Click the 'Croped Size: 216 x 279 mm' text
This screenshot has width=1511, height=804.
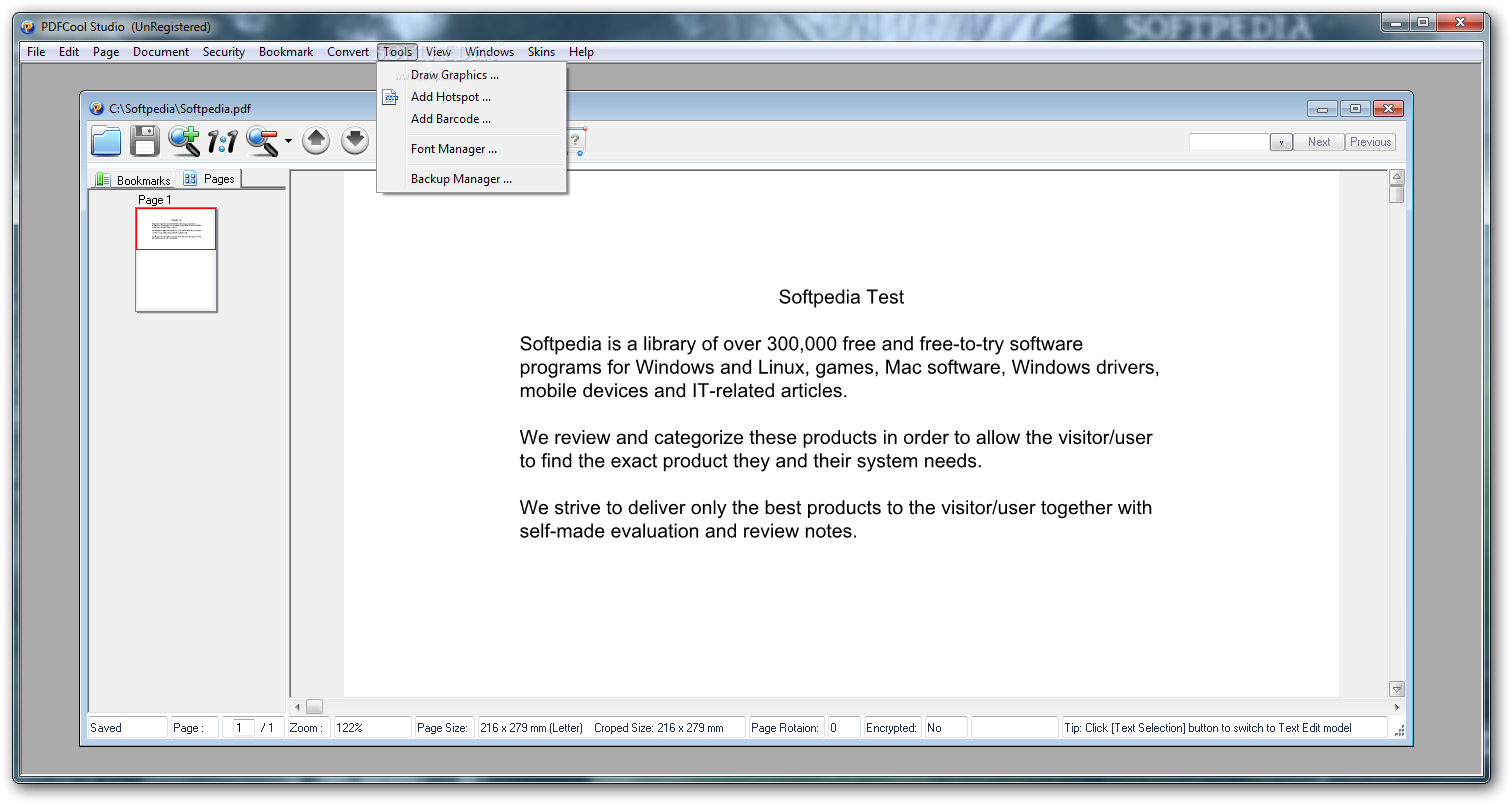tap(658, 728)
